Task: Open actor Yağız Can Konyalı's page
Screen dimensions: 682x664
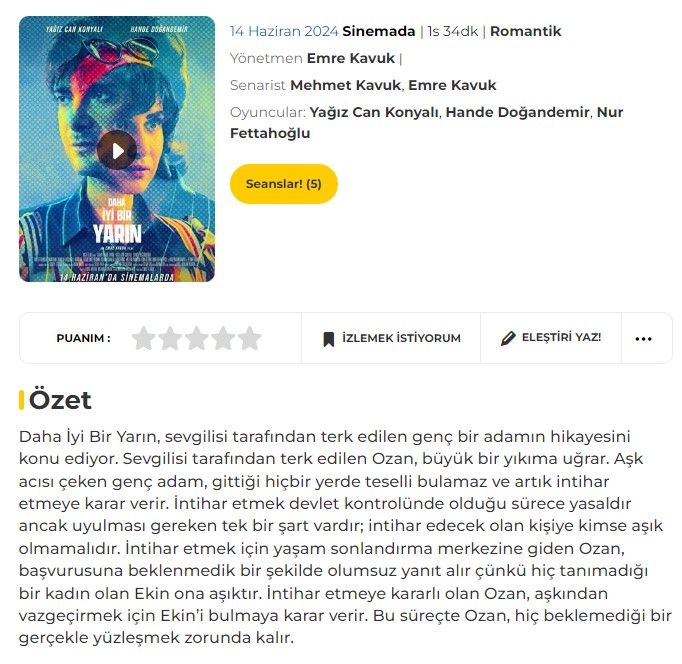Action: coord(374,112)
